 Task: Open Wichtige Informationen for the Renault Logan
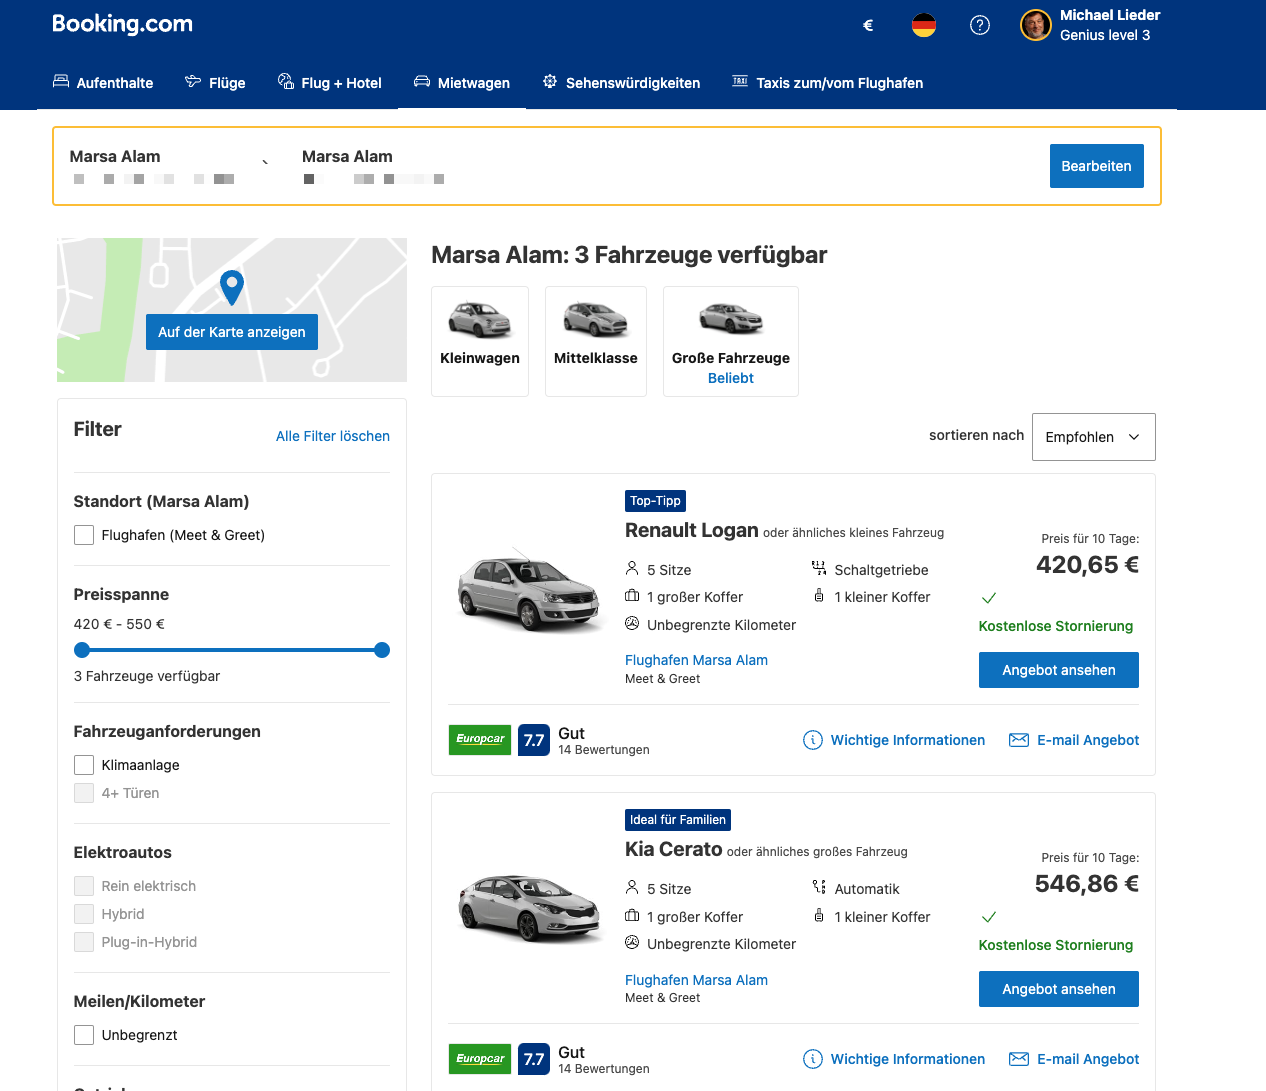(x=894, y=740)
